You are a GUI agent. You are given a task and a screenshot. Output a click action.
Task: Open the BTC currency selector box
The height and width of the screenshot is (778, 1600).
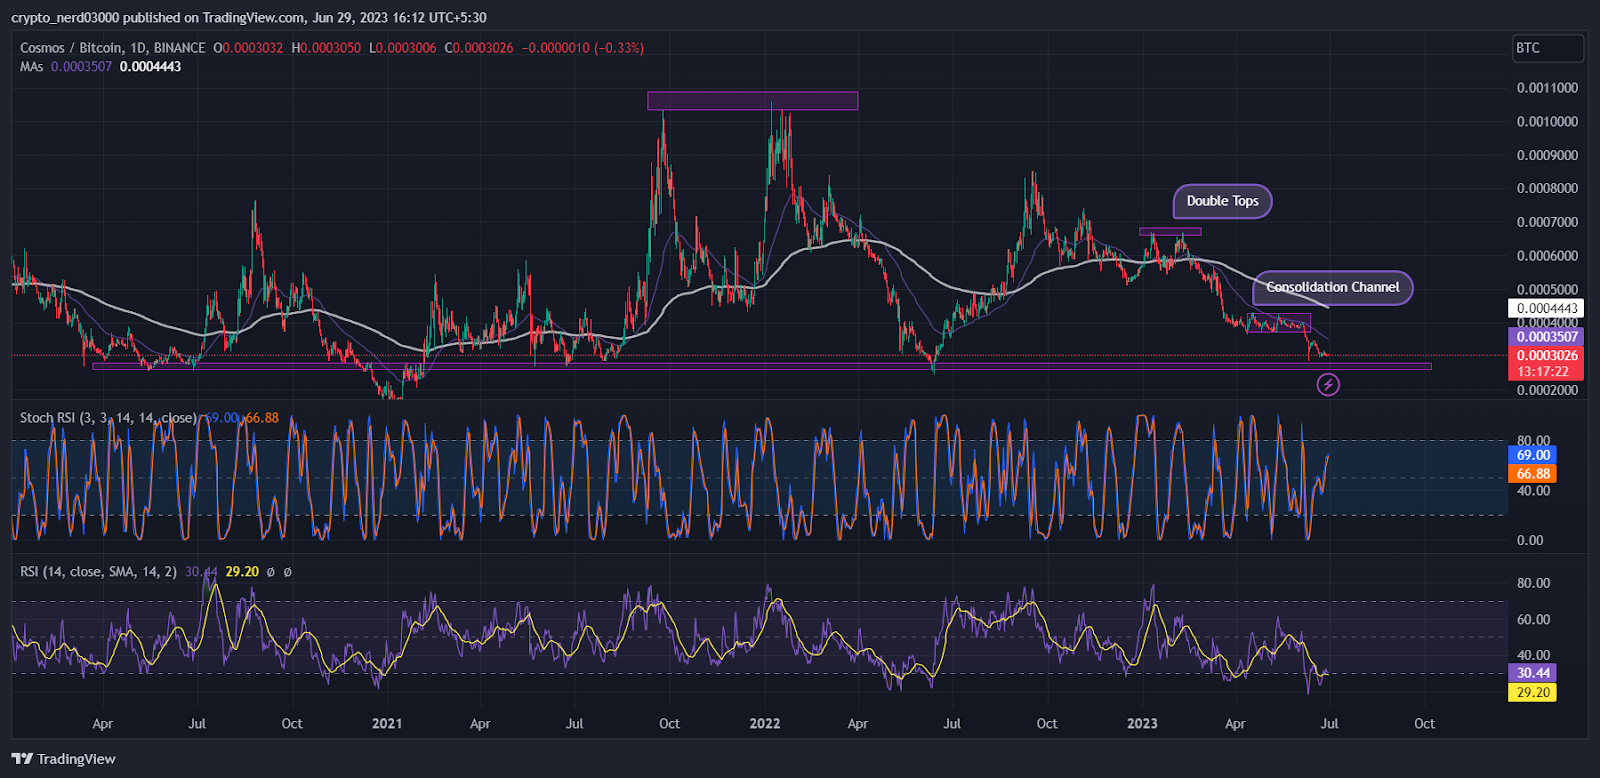(1548, 48)
